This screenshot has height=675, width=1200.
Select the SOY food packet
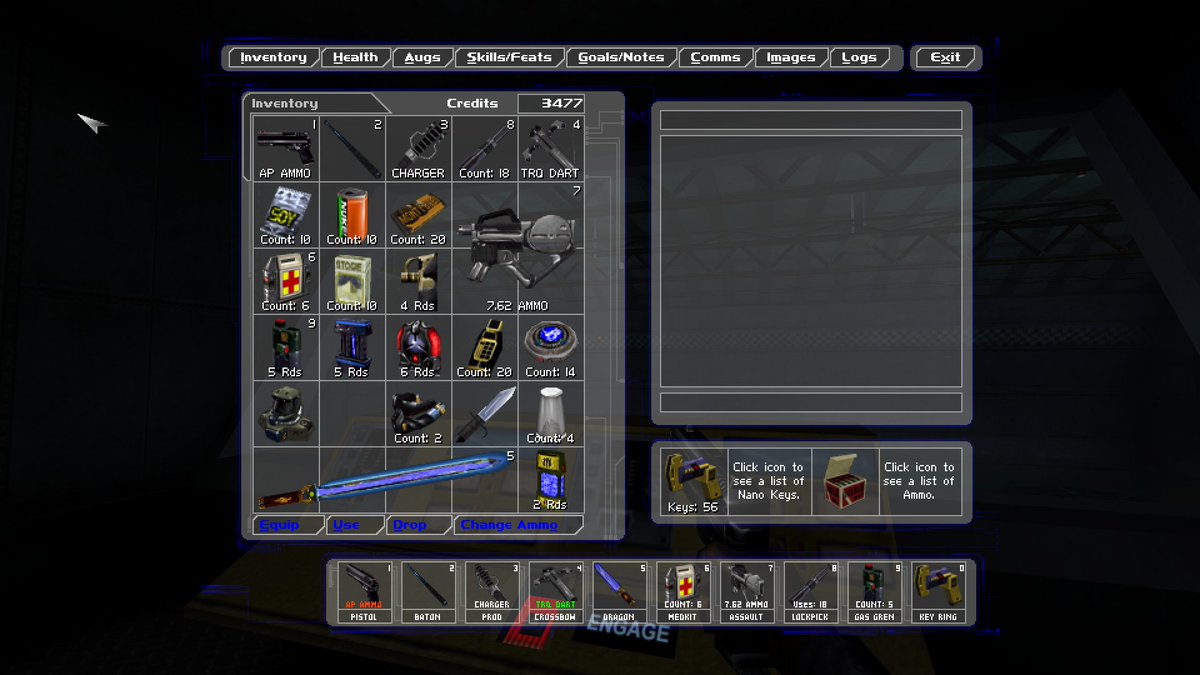click(x=286, y=214)
